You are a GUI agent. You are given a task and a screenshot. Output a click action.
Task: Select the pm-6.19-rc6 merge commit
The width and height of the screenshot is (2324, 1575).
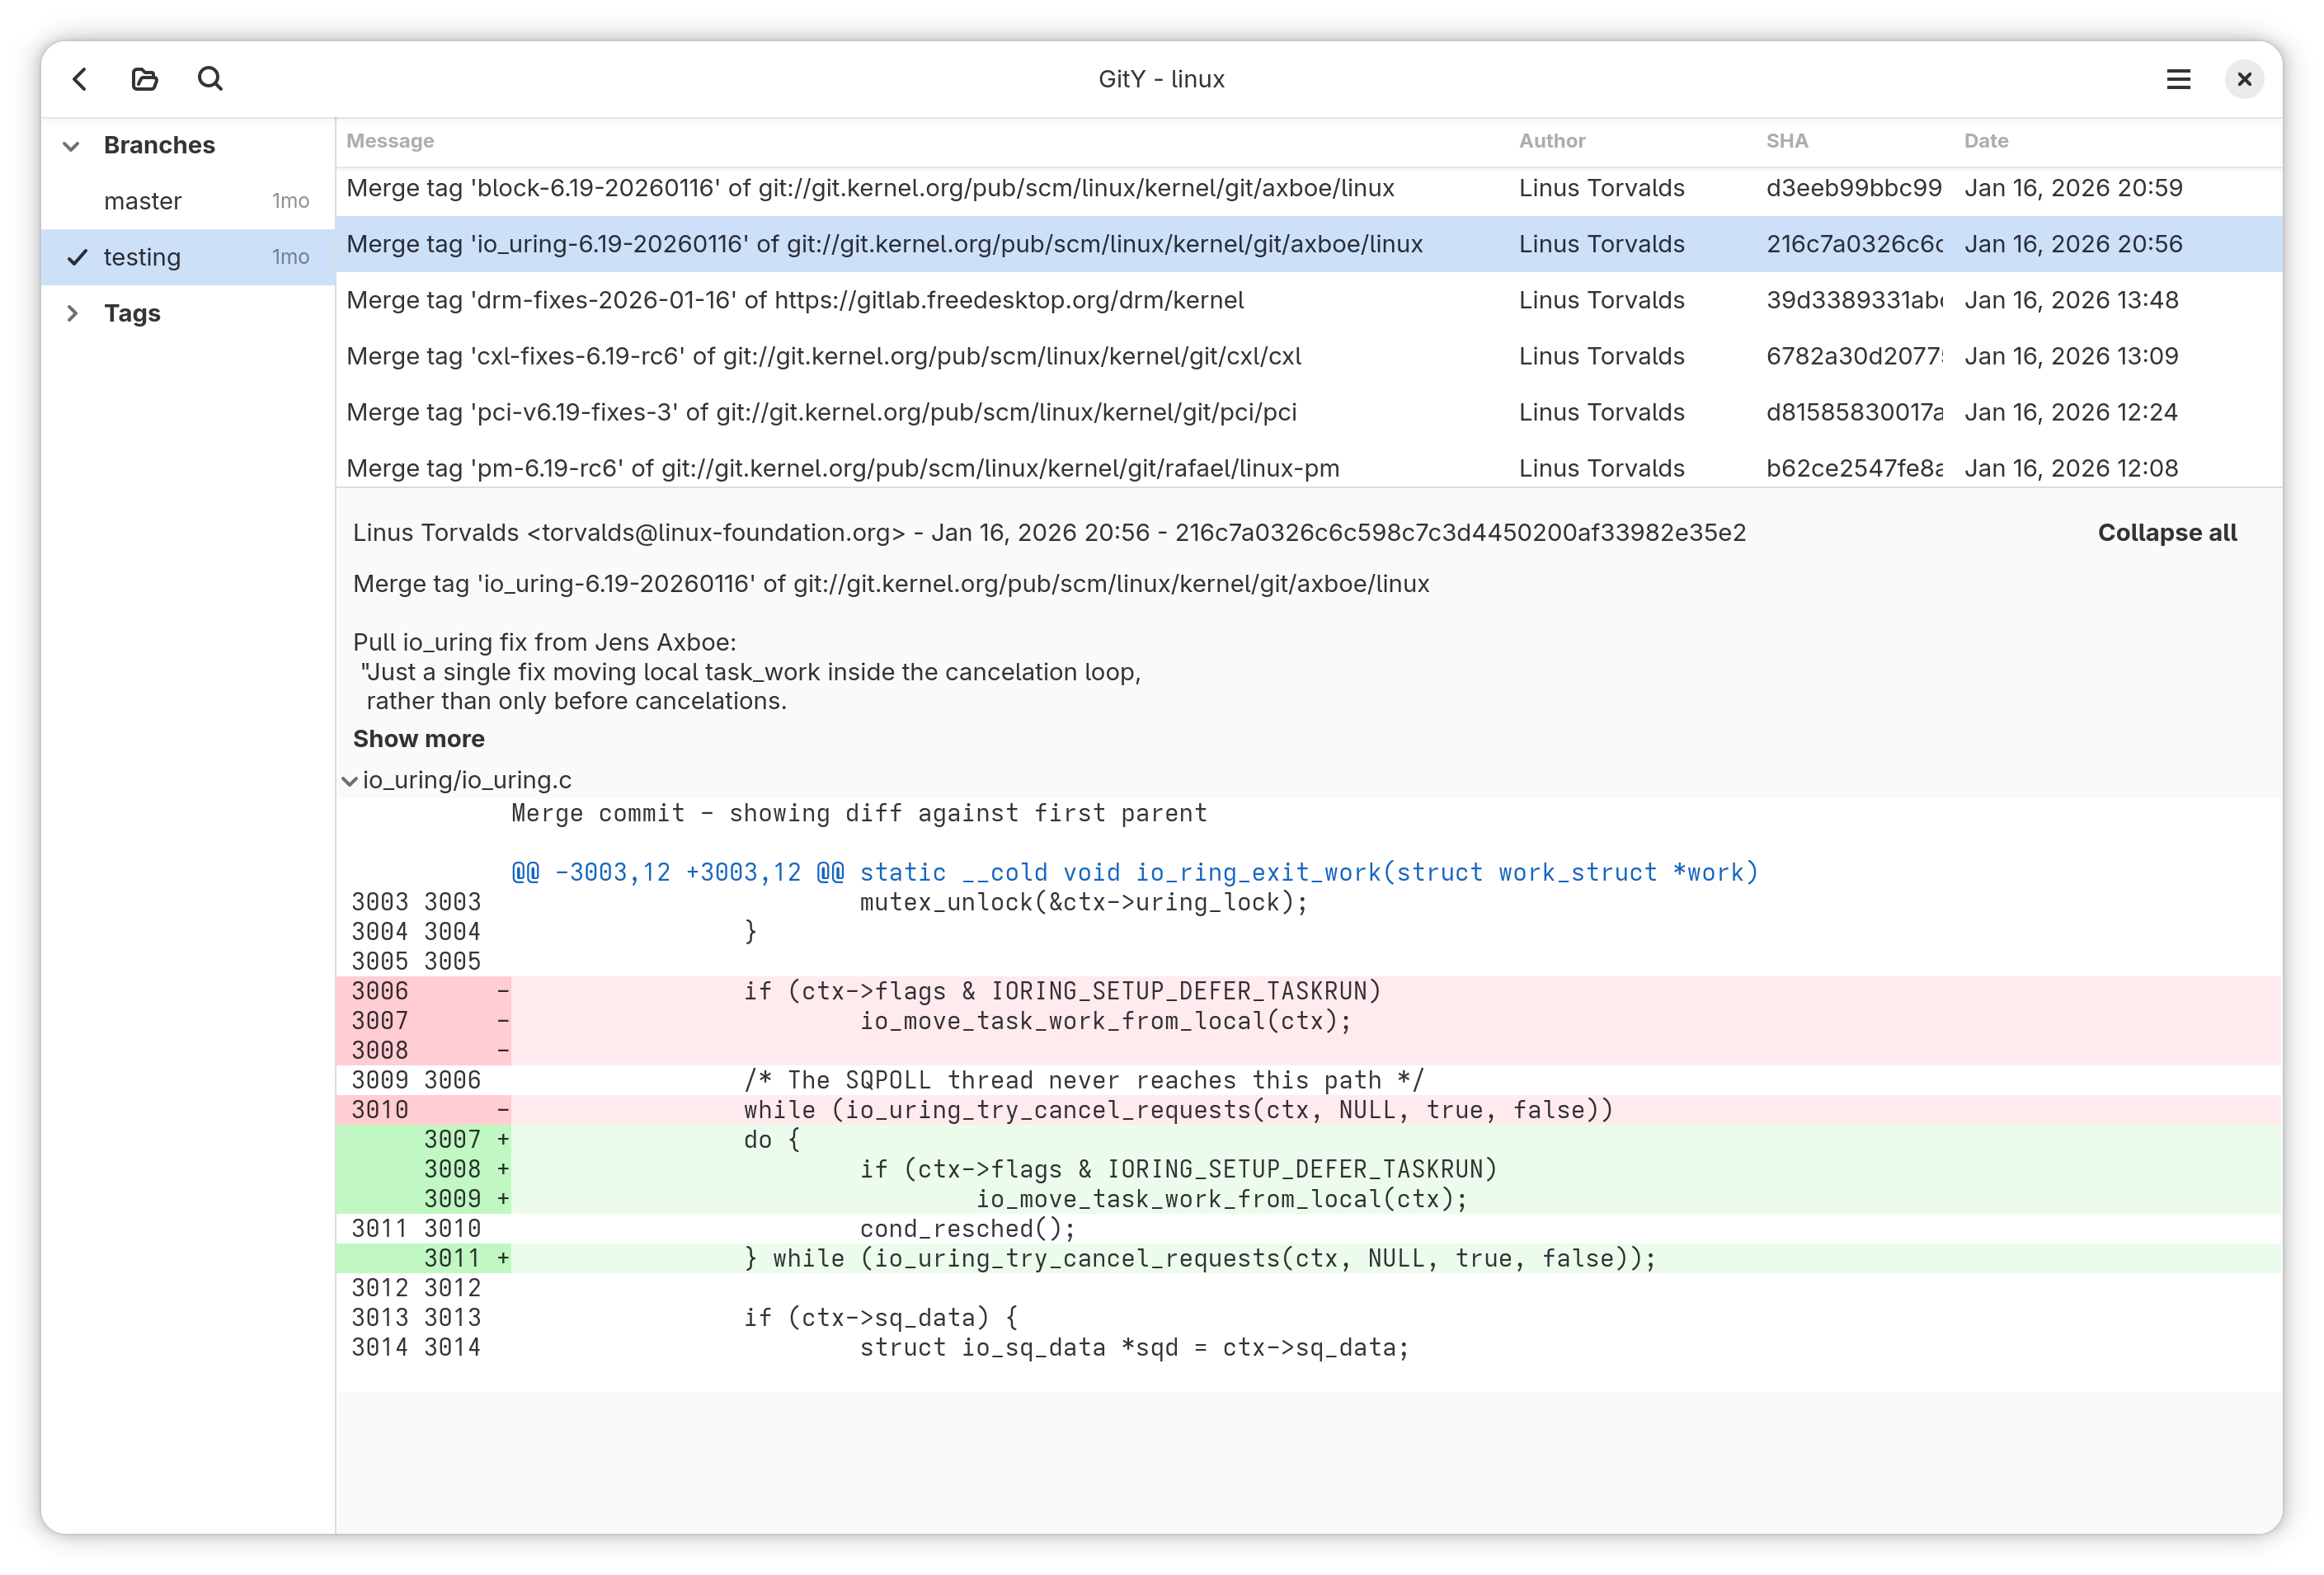(x=845, y=467)
